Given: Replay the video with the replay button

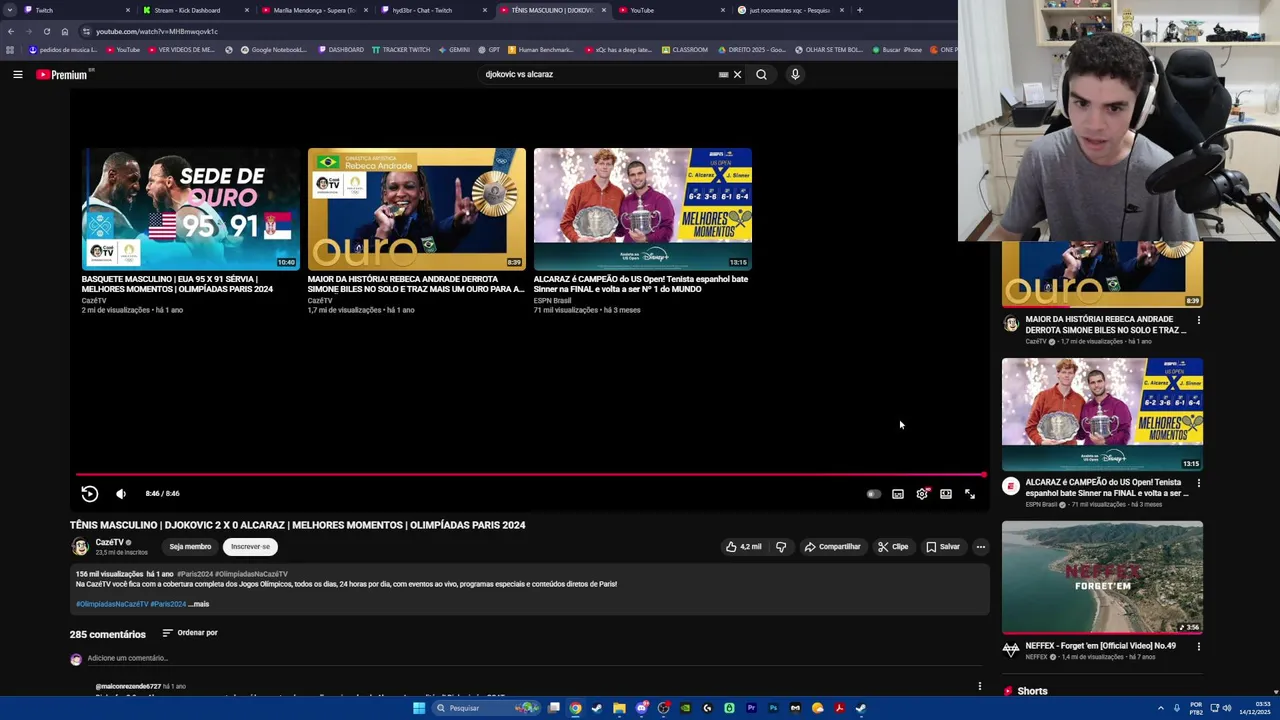Looking at the screenshot, I should pyautogui.click(x=89, y=493).
